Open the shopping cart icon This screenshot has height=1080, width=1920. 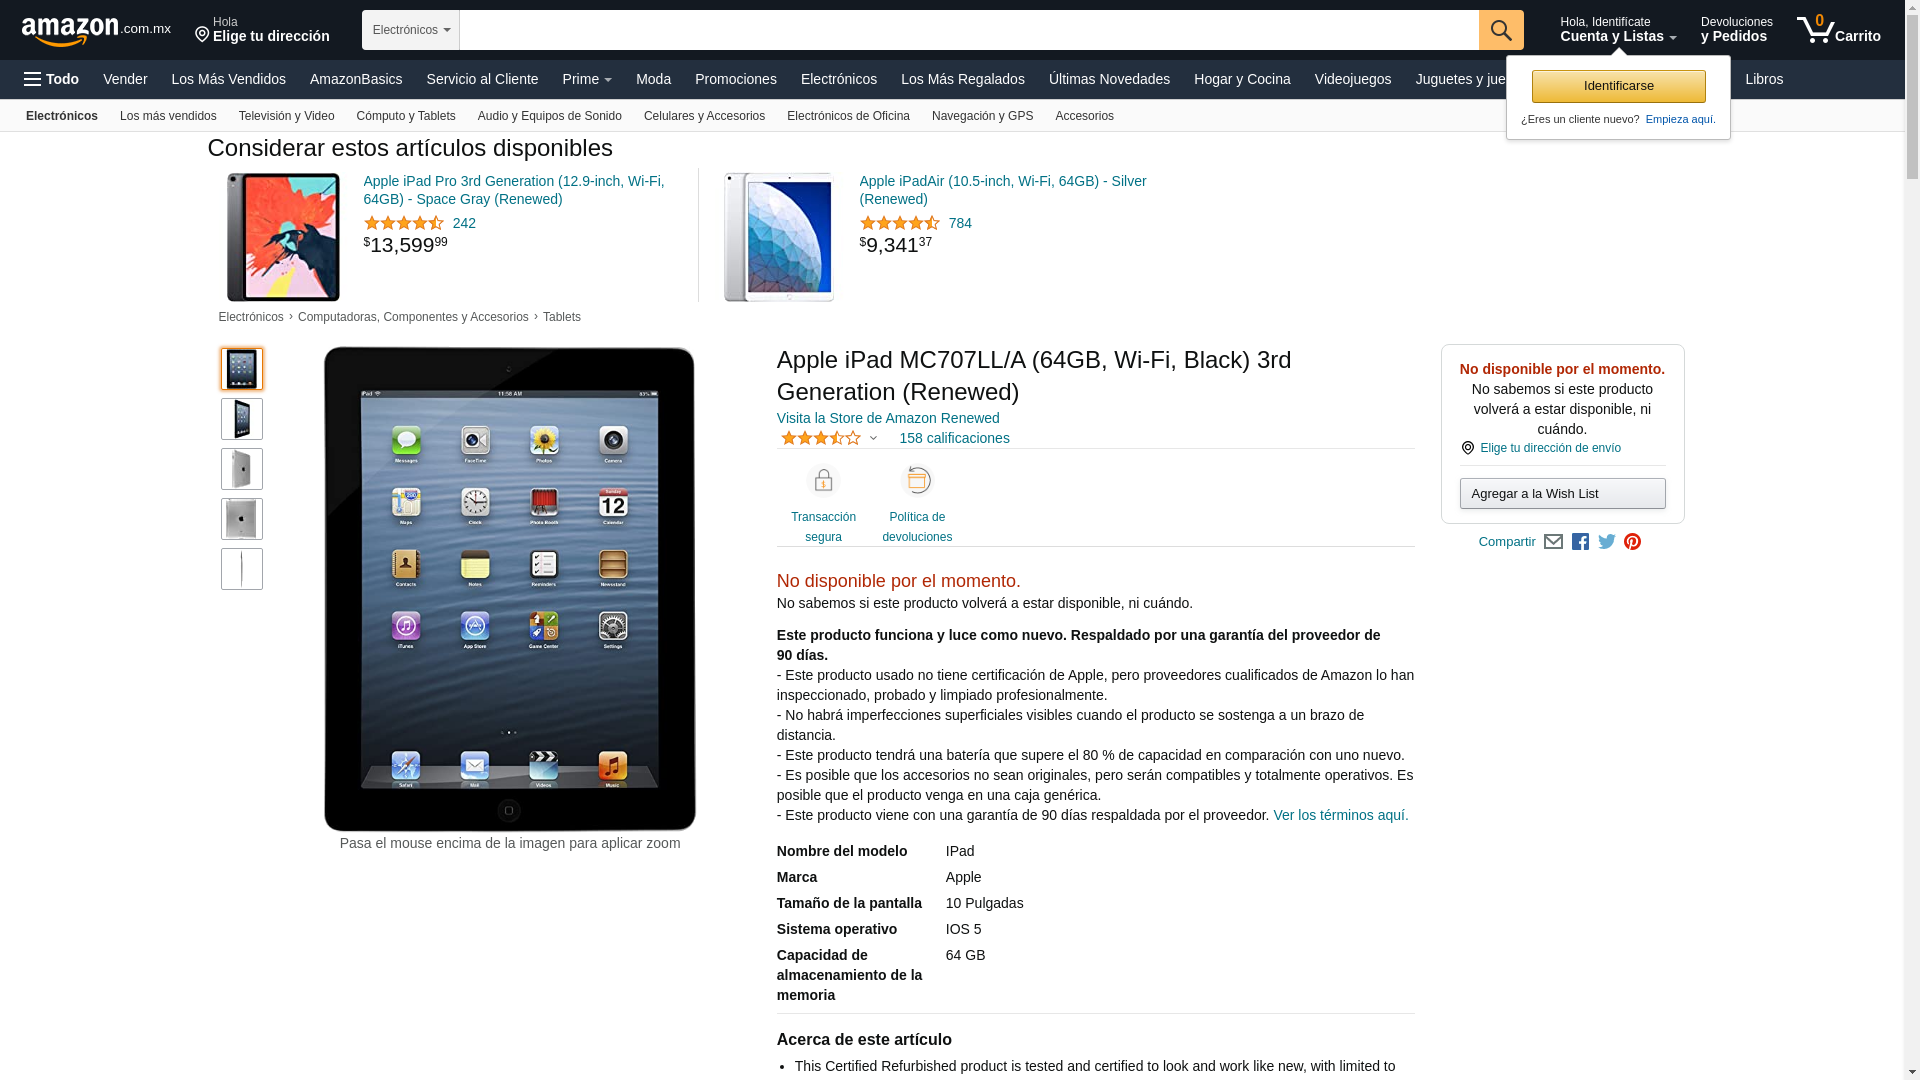[1838, 30]
